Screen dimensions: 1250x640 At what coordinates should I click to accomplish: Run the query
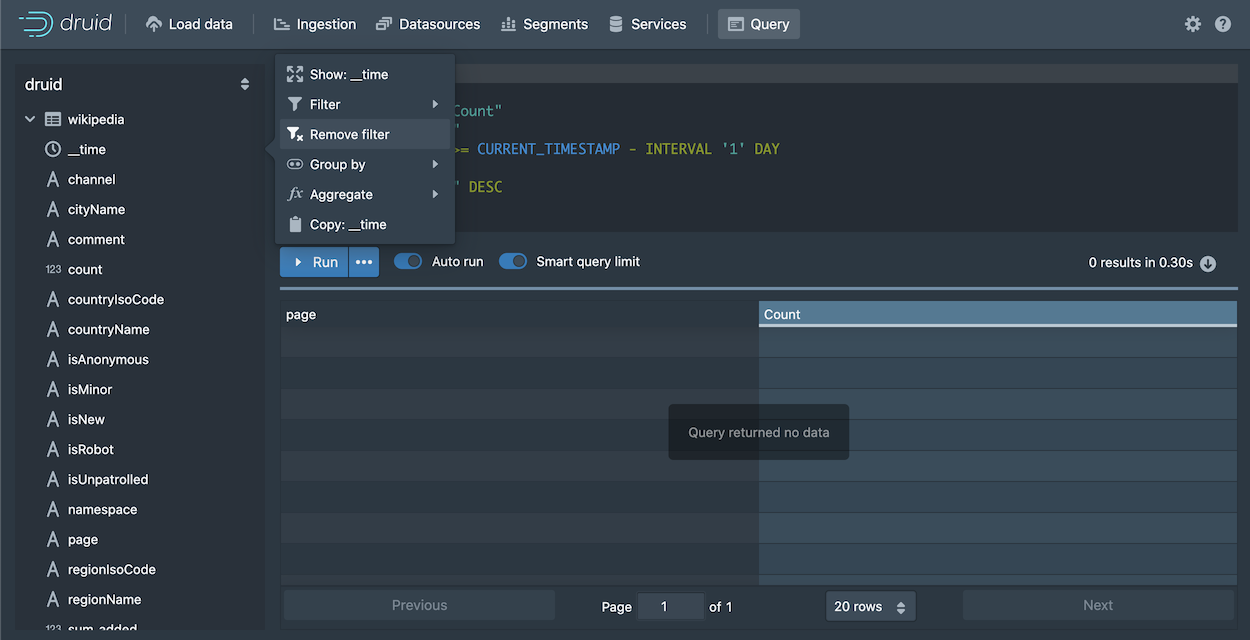pos(314,262)
